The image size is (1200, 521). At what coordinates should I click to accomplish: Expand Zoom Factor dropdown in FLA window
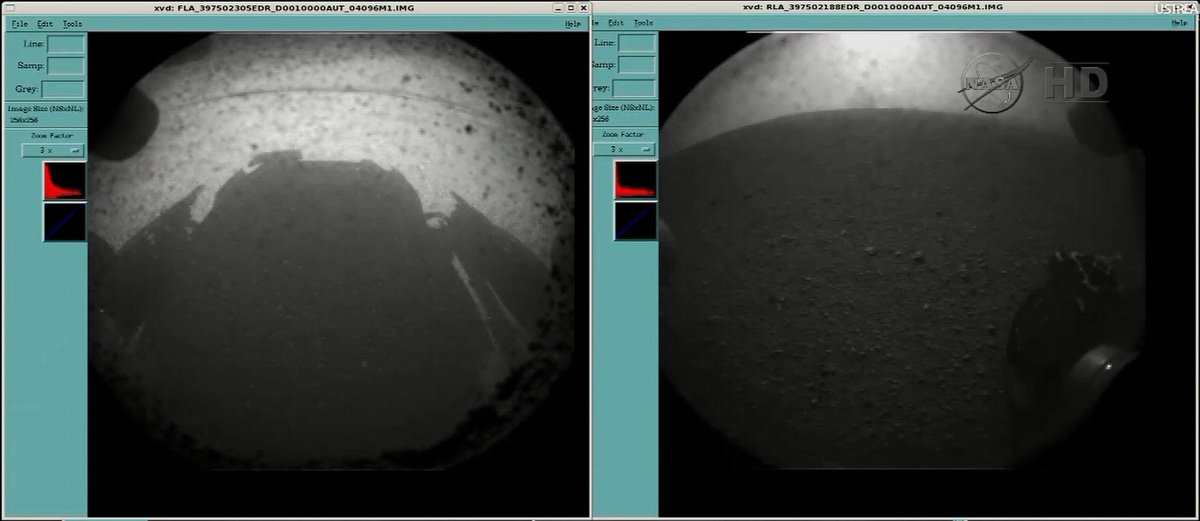coord(53,150)
